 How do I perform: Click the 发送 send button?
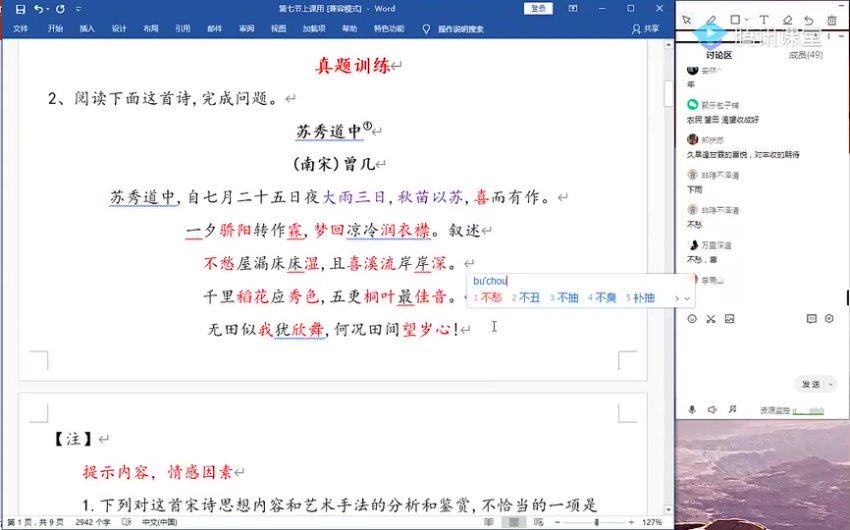pos(810,384)
